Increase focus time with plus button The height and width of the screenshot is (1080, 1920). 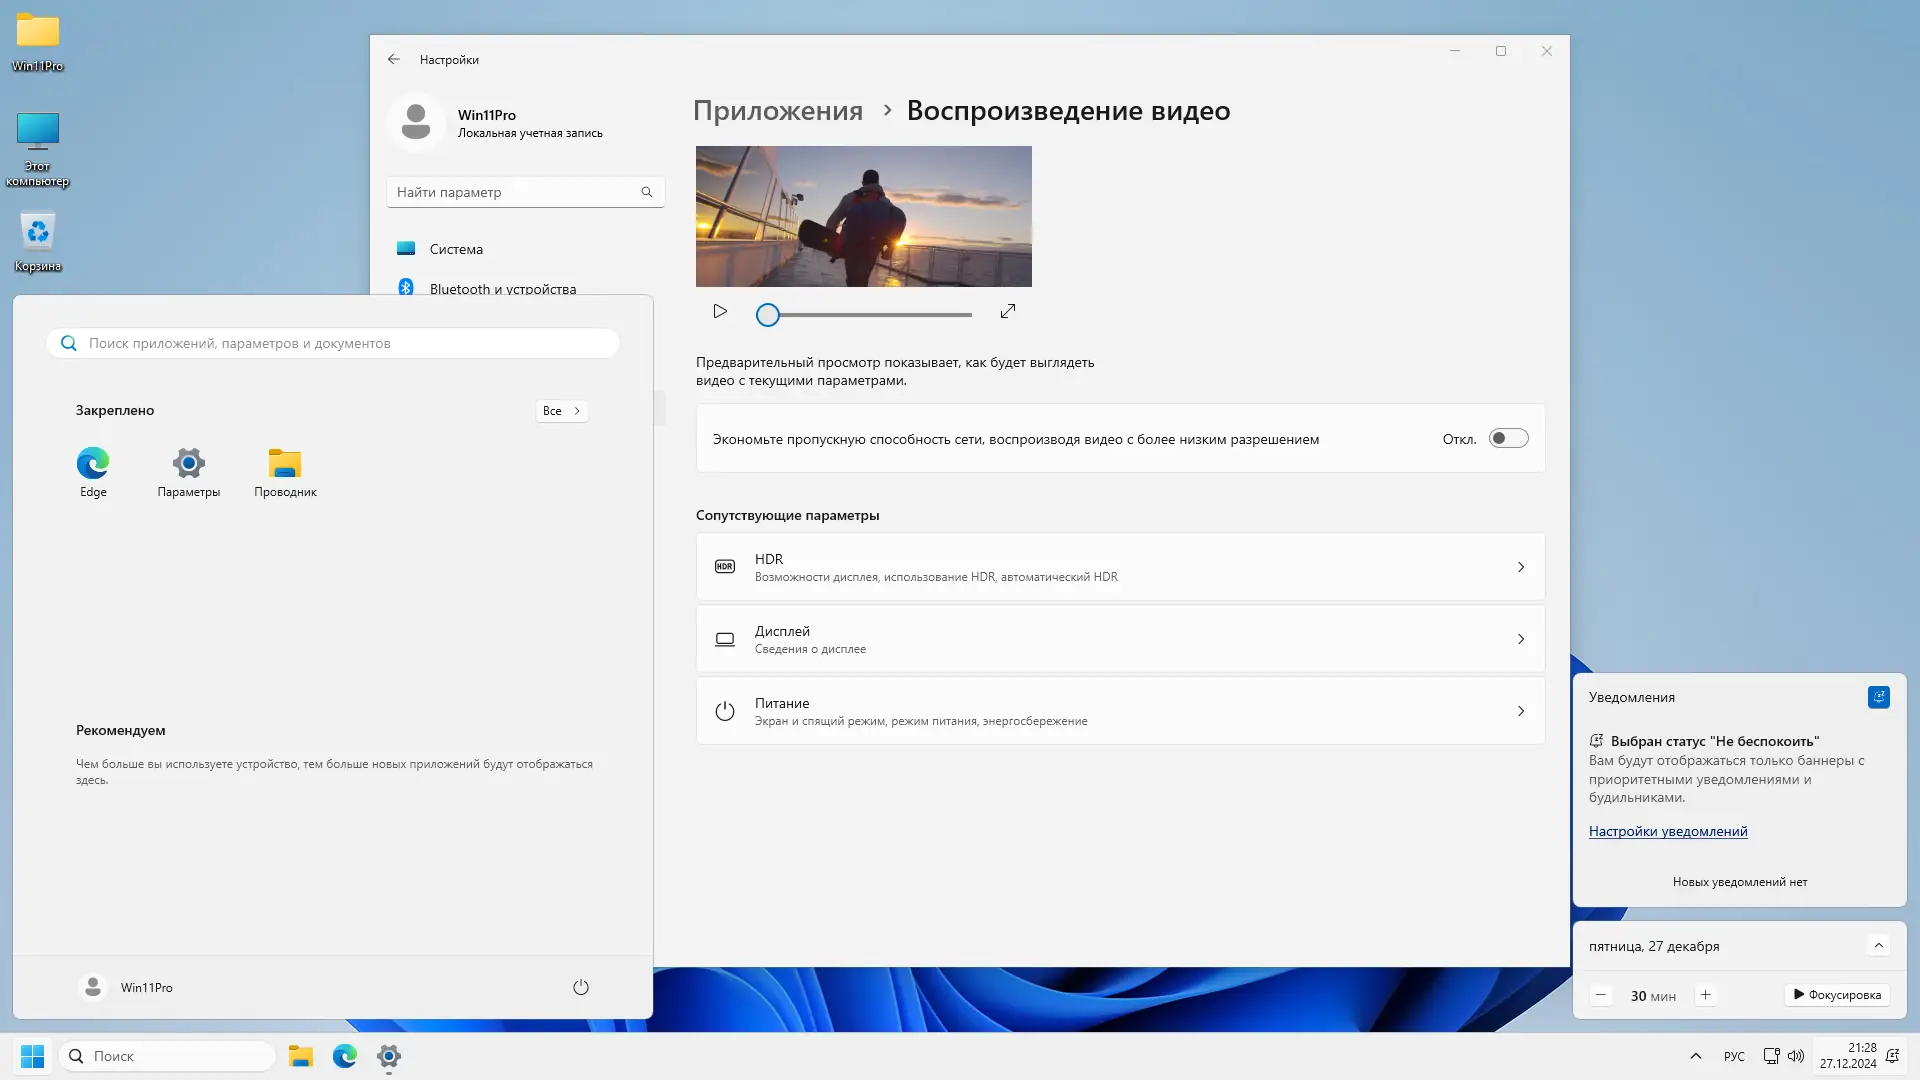[1706, 995]
